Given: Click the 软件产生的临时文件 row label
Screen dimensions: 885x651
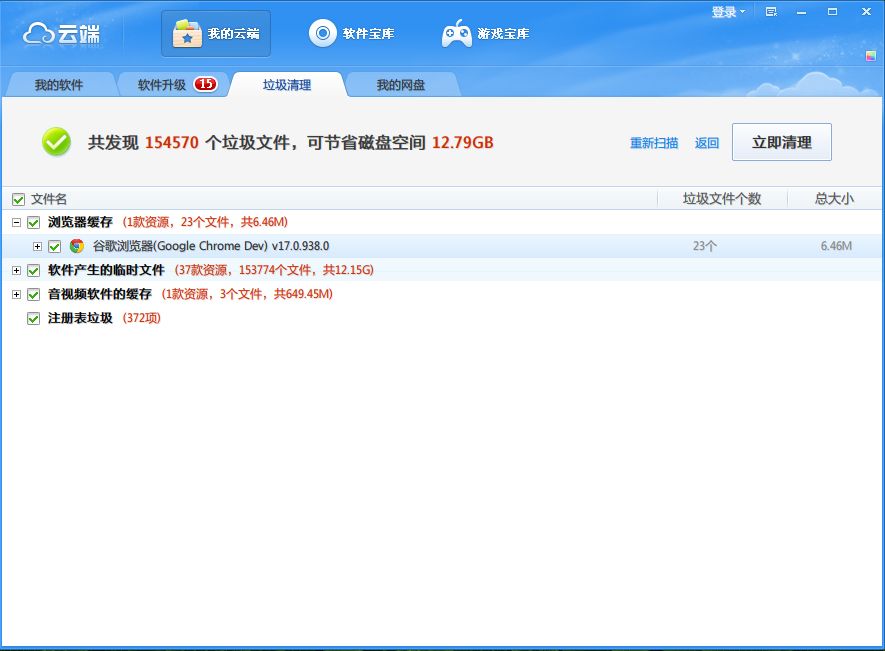Looking at the screenshot, I should point(106,270).
